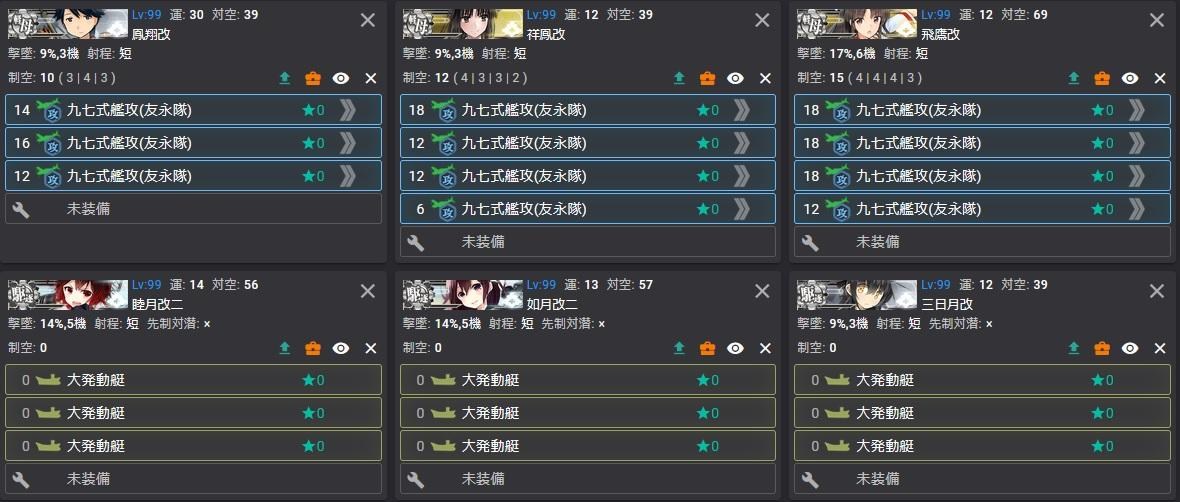This screenshot has height=502, width=1180.
Task: Expand proficiency chevrons on 飛鷹改's last 12-plane slot
Action: pyautogui.click(x=1136, y=208)
